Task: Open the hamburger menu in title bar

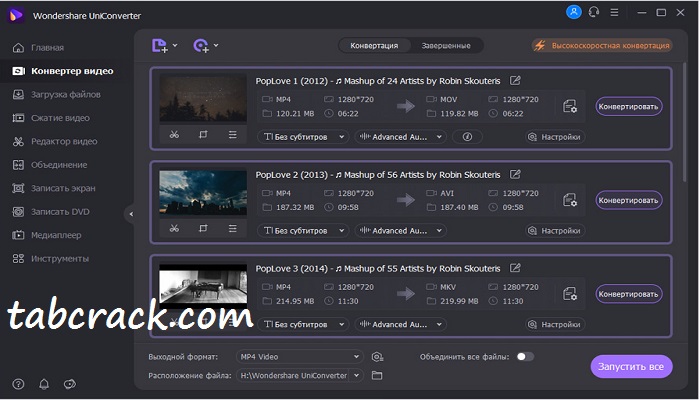Action: coord(615,12)
